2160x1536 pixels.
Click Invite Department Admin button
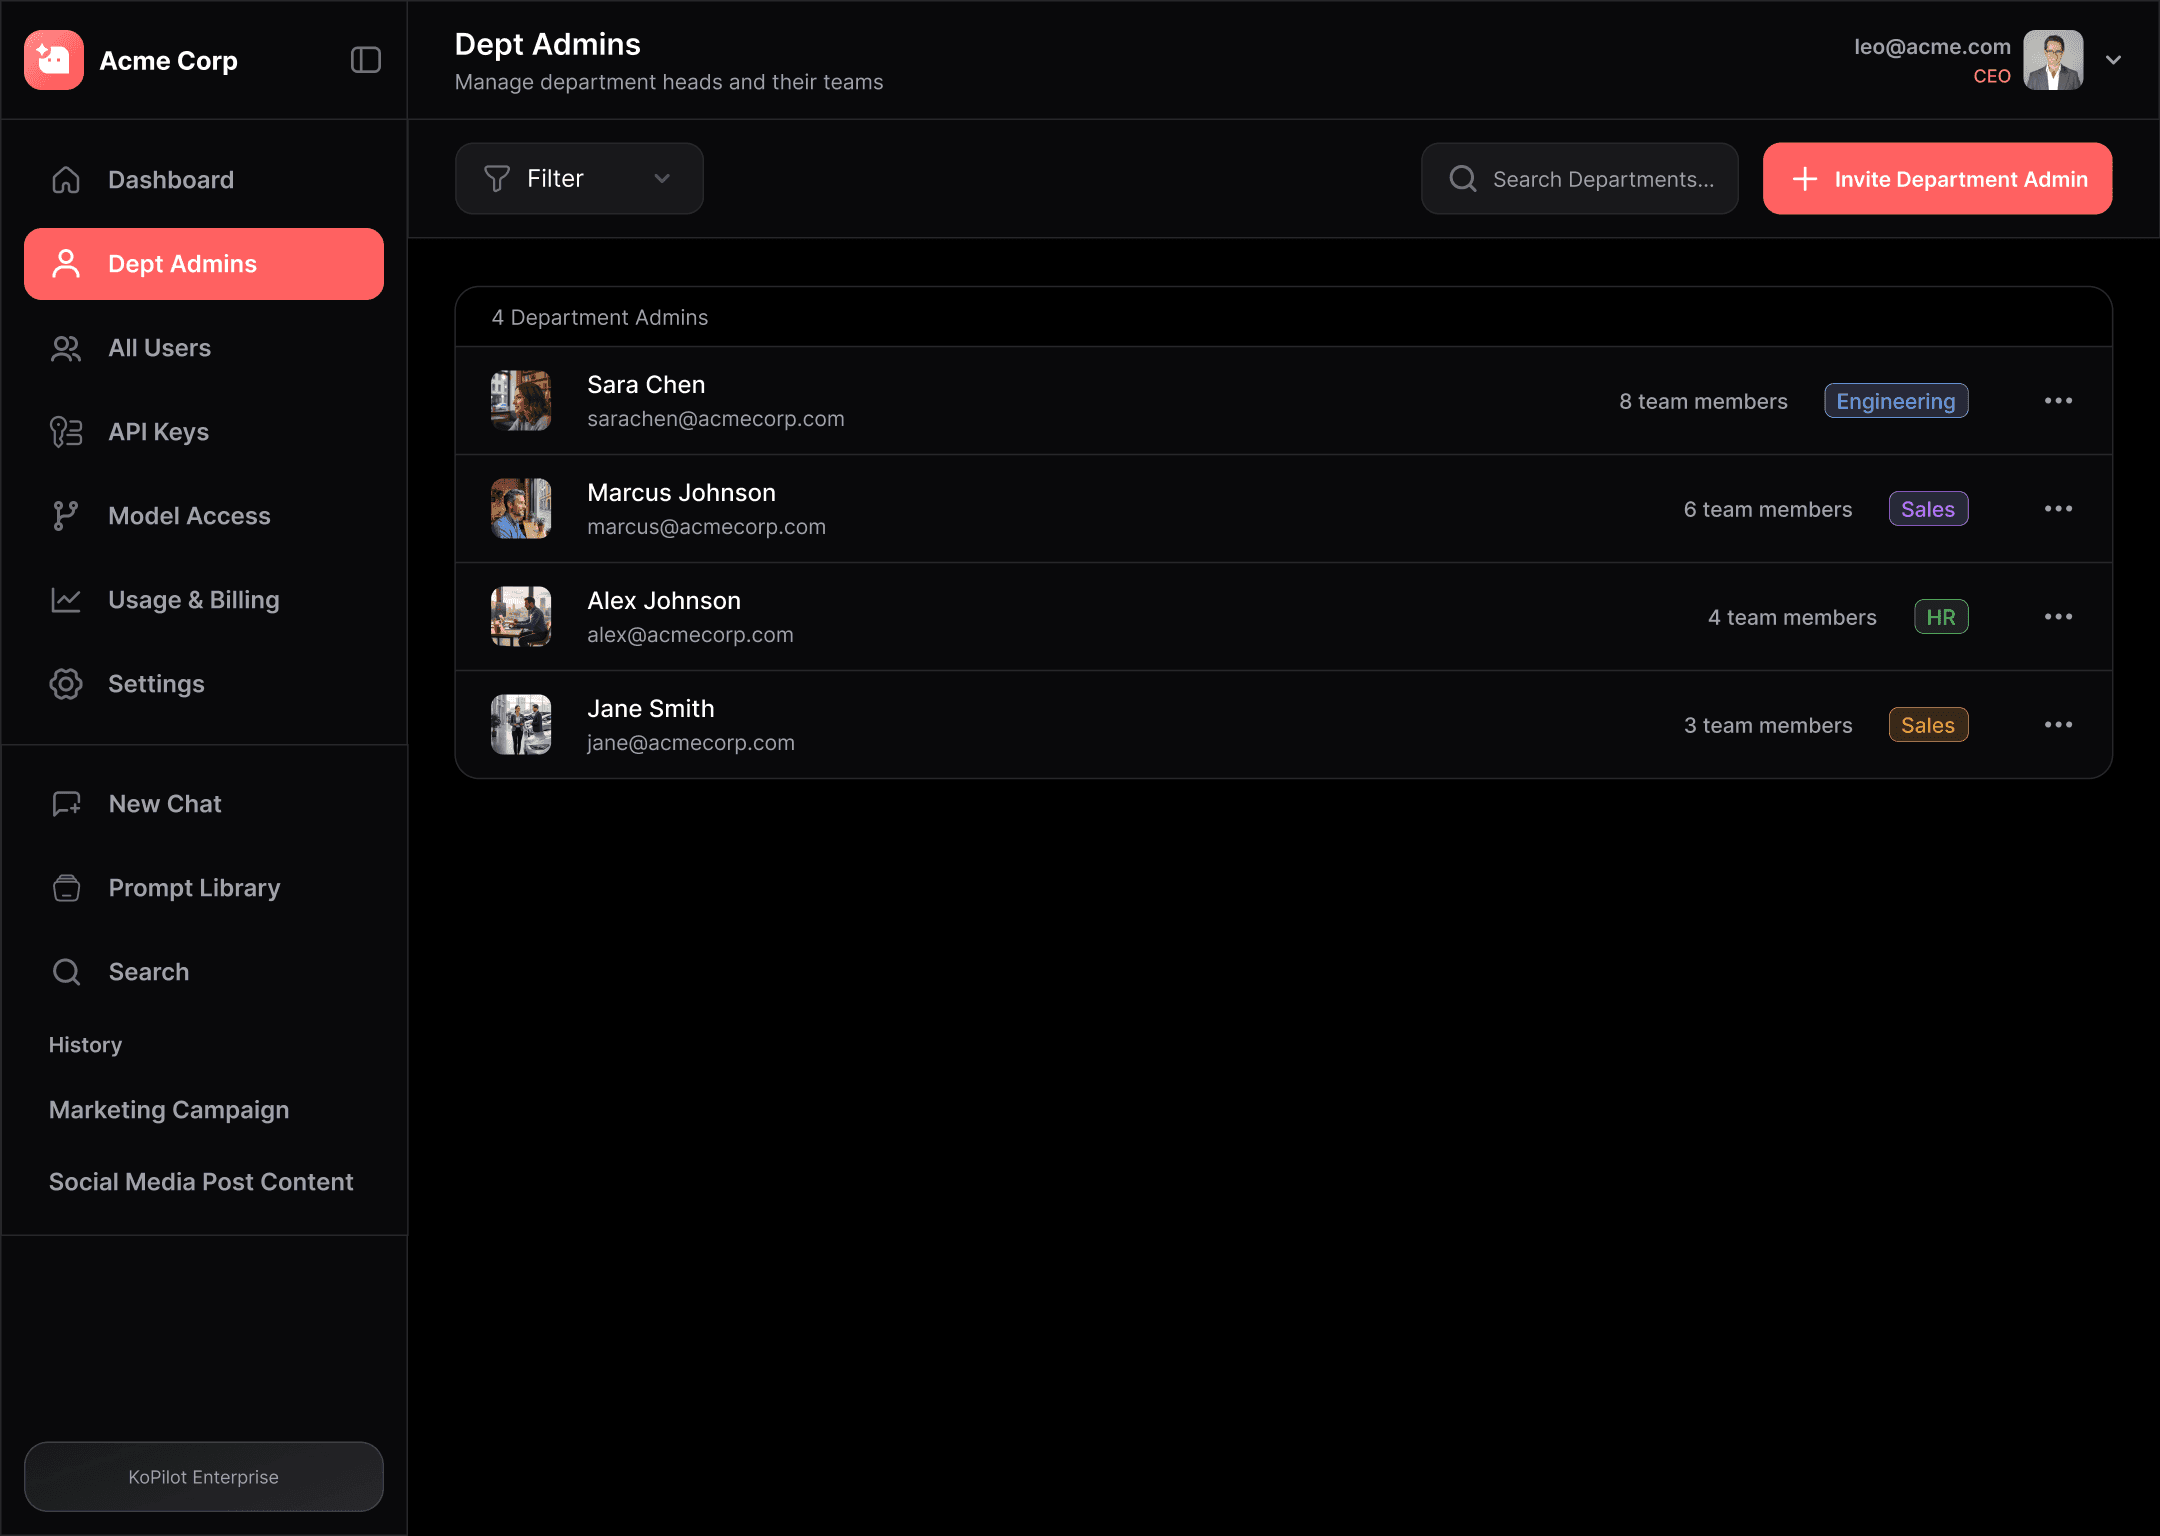[x=1937, y=179]
